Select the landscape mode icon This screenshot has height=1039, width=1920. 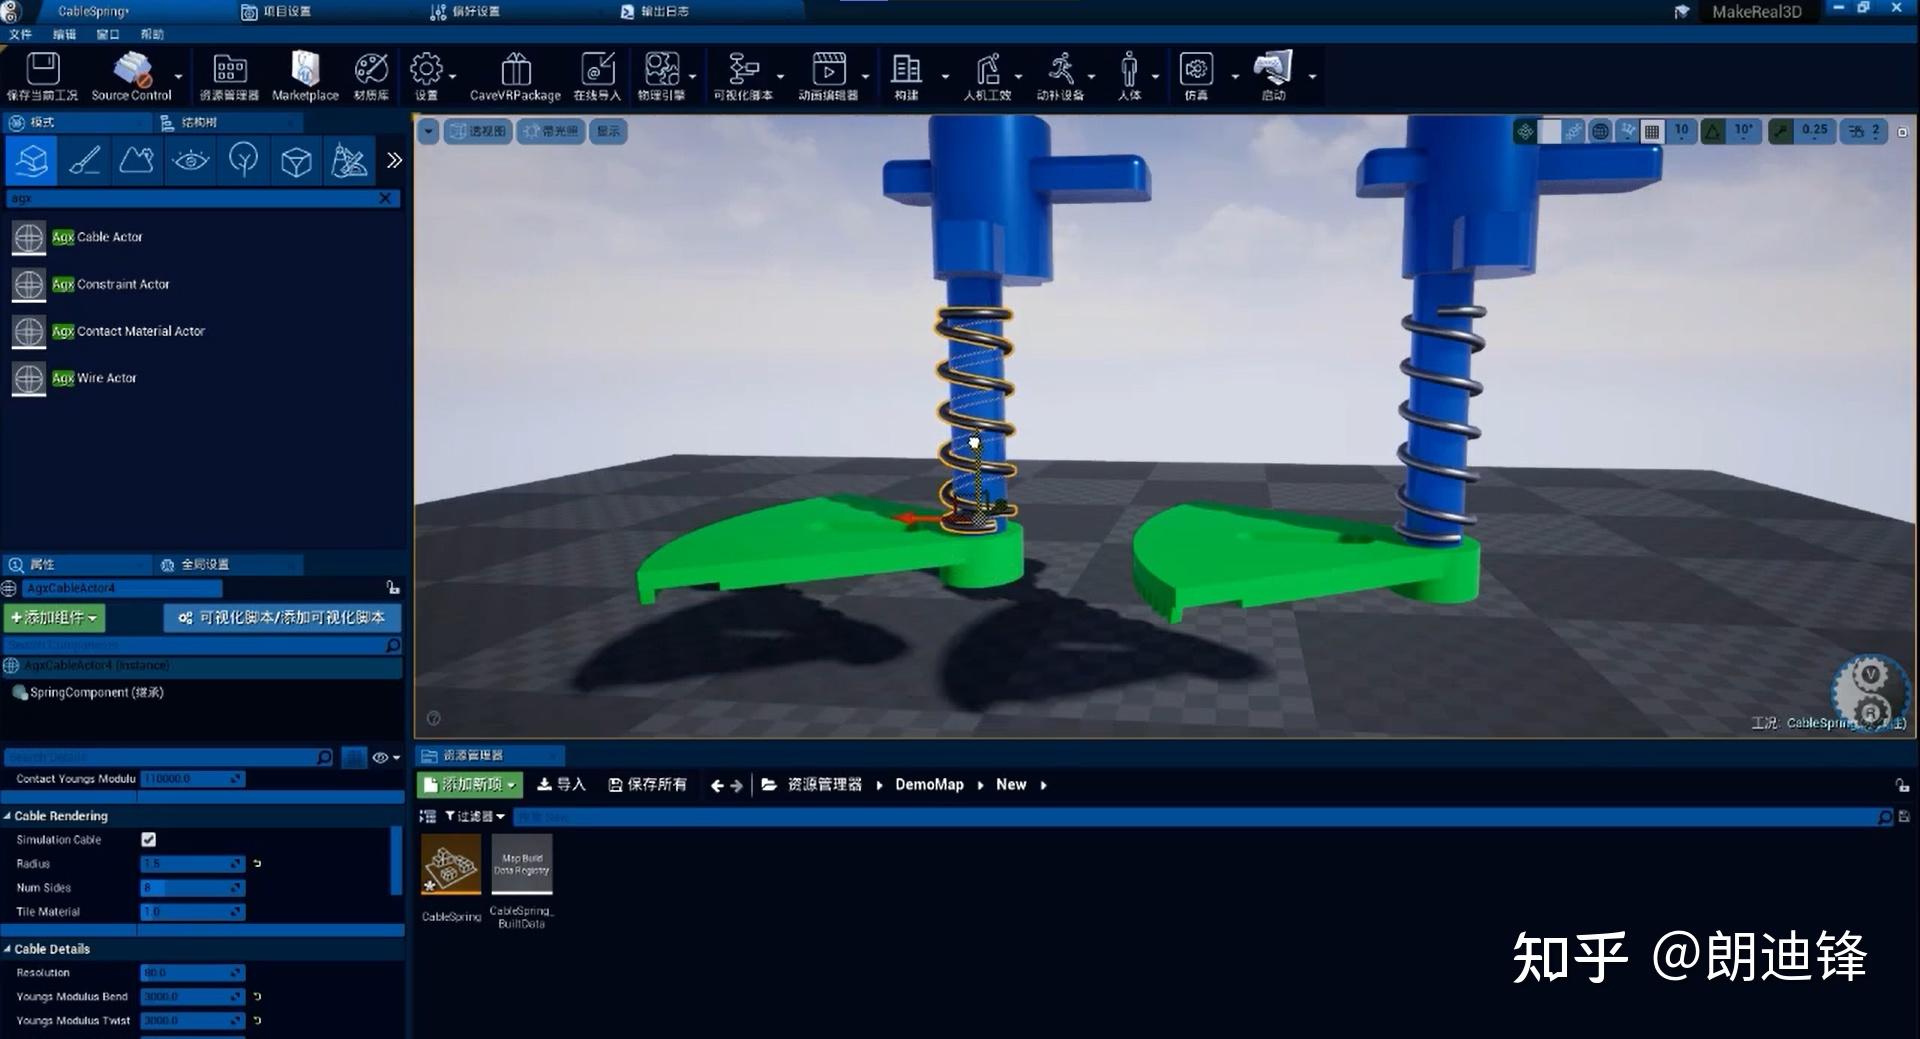click(137, 160)
